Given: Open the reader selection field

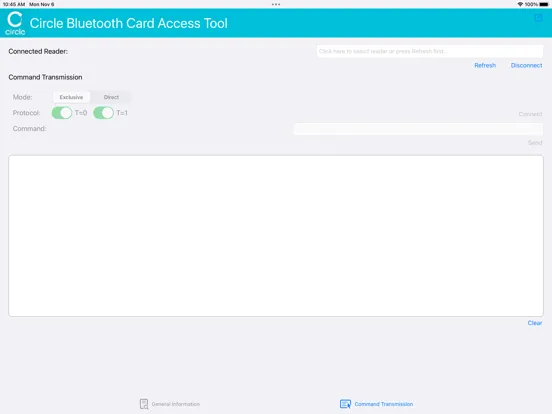Looking at the screenshot, I should click(x=429, y=51).
